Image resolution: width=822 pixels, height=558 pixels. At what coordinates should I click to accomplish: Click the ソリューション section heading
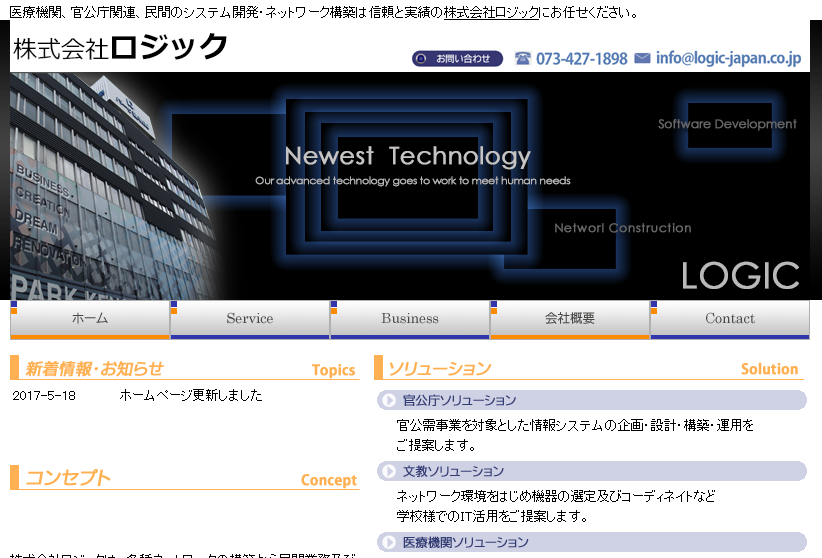pos(439,369)
